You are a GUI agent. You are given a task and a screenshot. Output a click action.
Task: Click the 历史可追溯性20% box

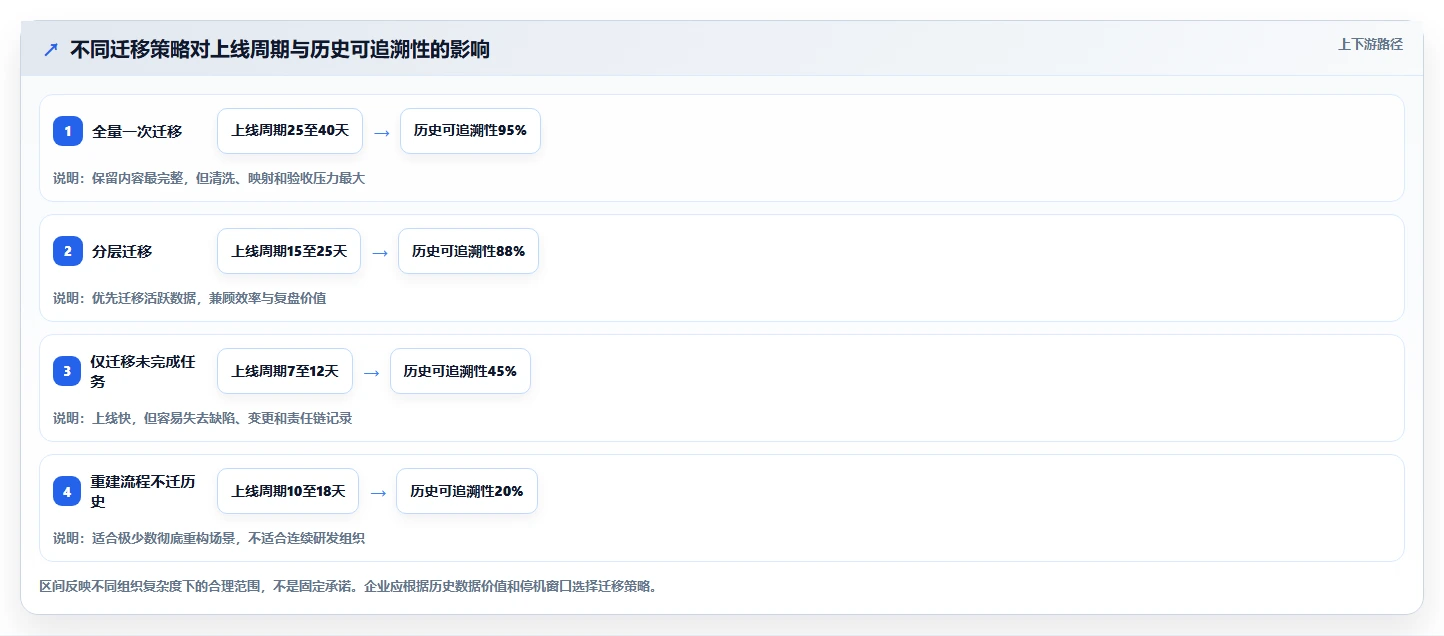(x=466, y=491)
